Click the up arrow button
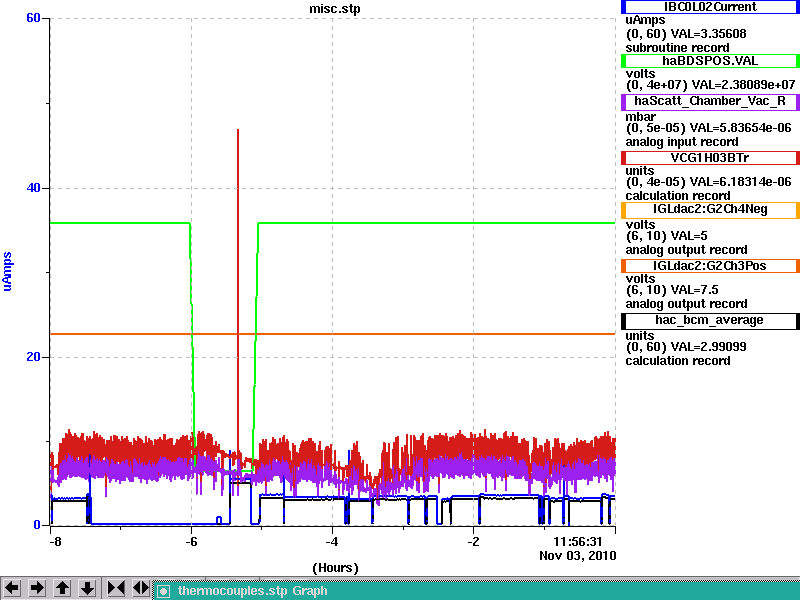This screenshot has width=800, height=600. tap(63, 588)
